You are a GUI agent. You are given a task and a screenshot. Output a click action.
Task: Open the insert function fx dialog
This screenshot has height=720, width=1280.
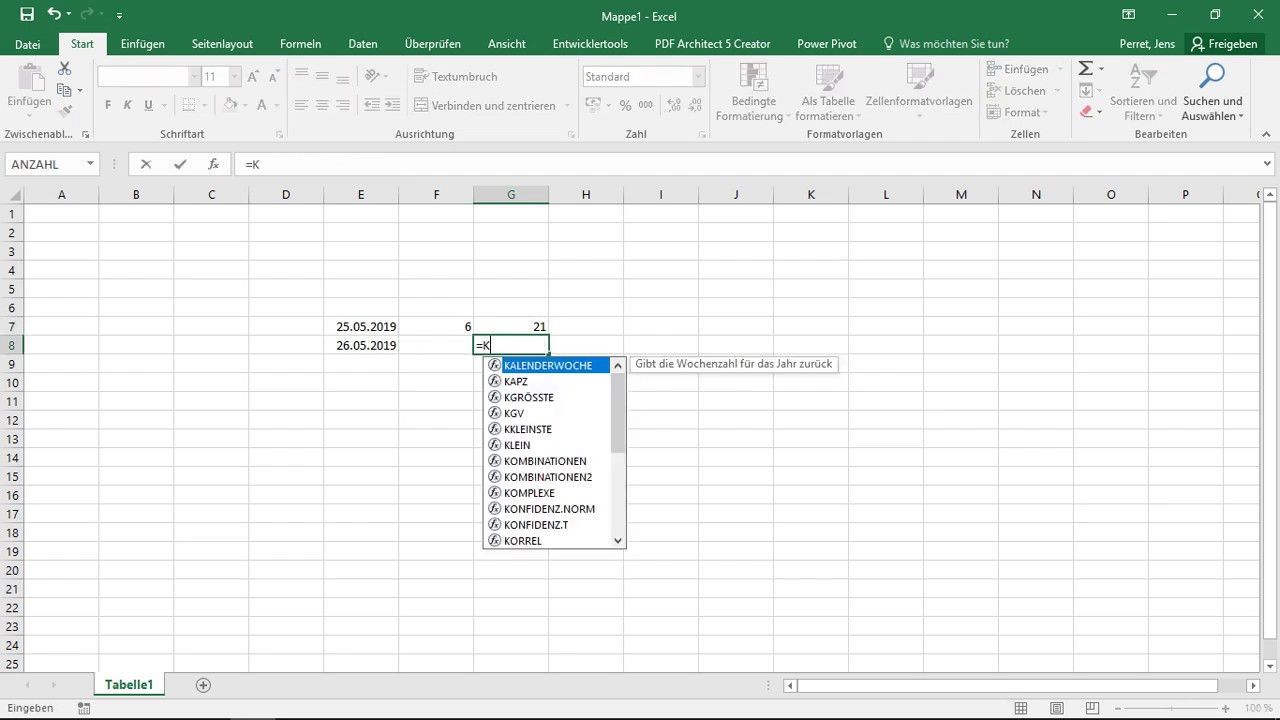tap(213, 164)
